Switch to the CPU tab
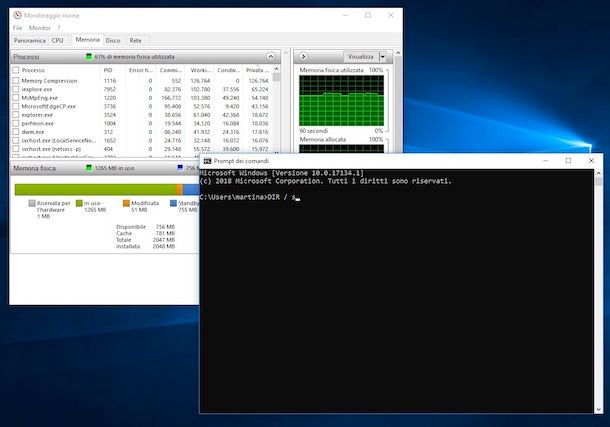 point(57,40)
